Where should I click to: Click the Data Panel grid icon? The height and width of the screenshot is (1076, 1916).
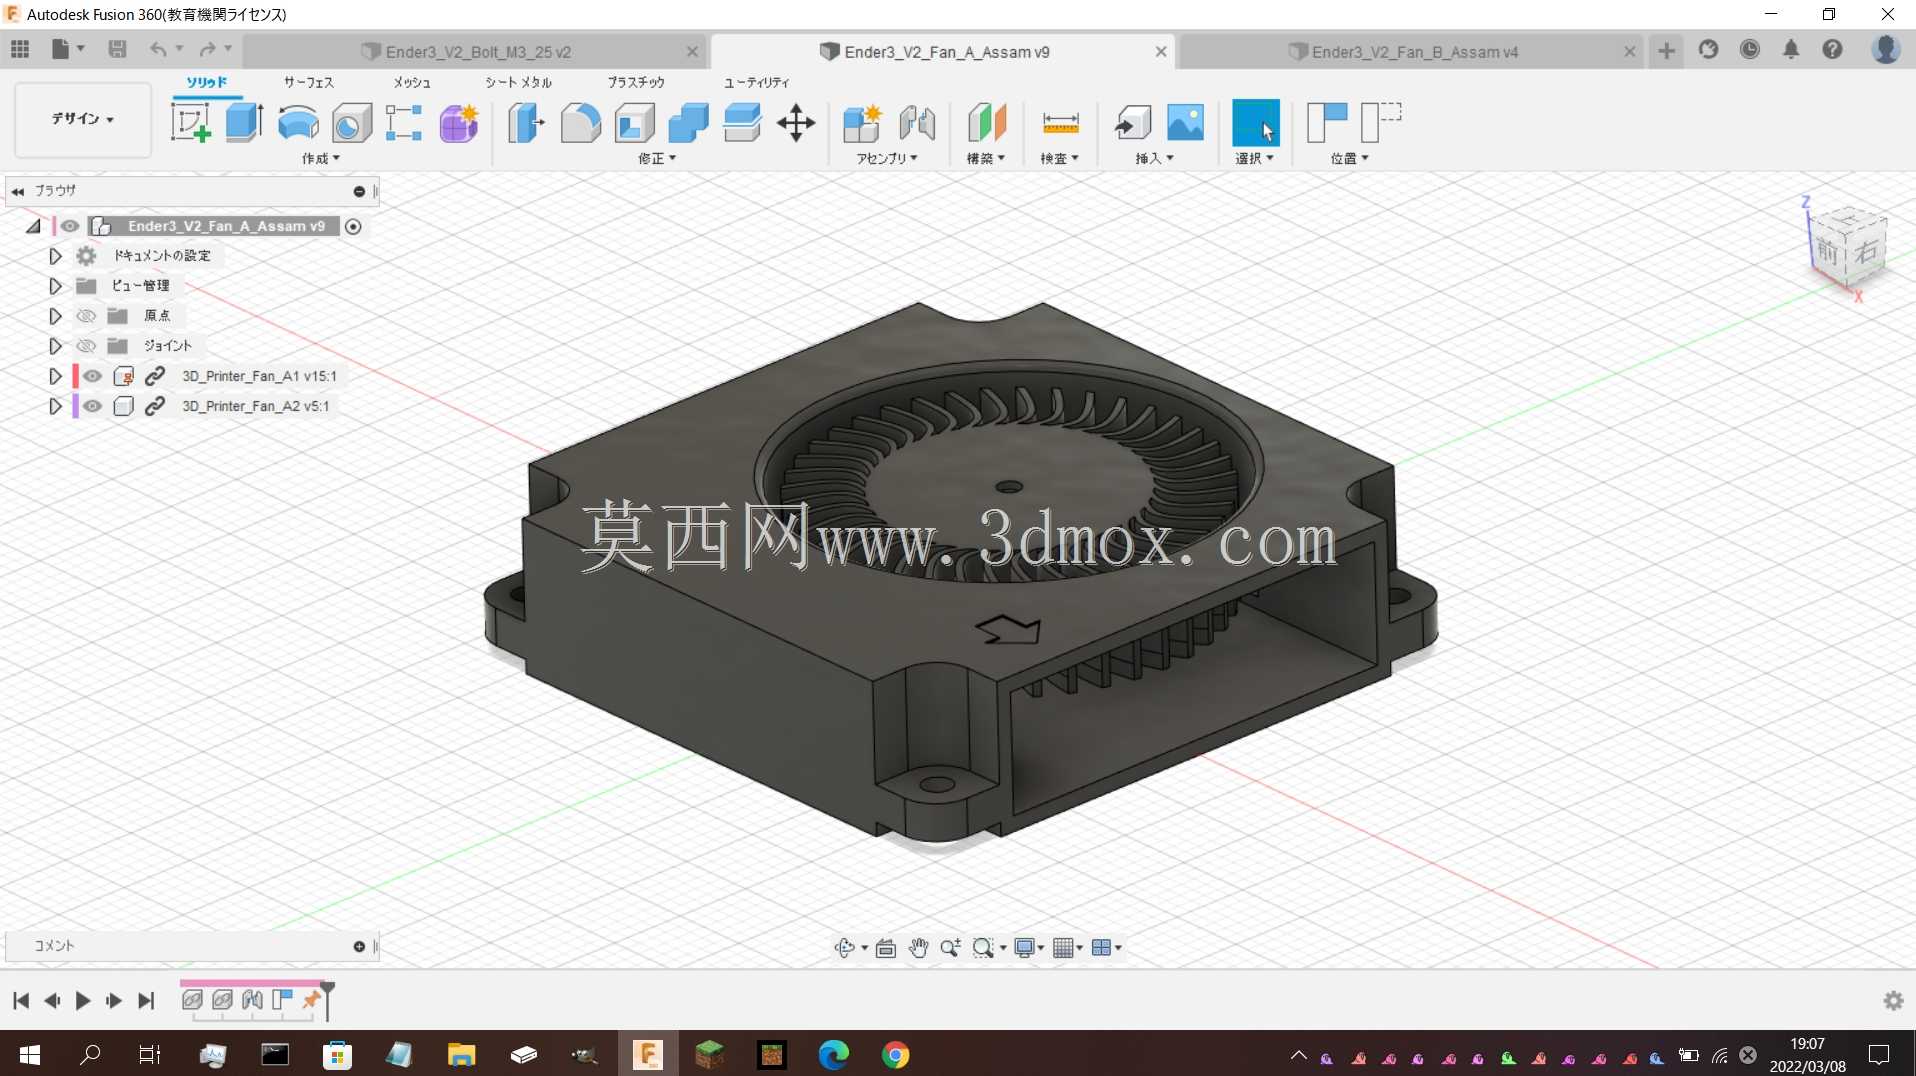(20, 49)
